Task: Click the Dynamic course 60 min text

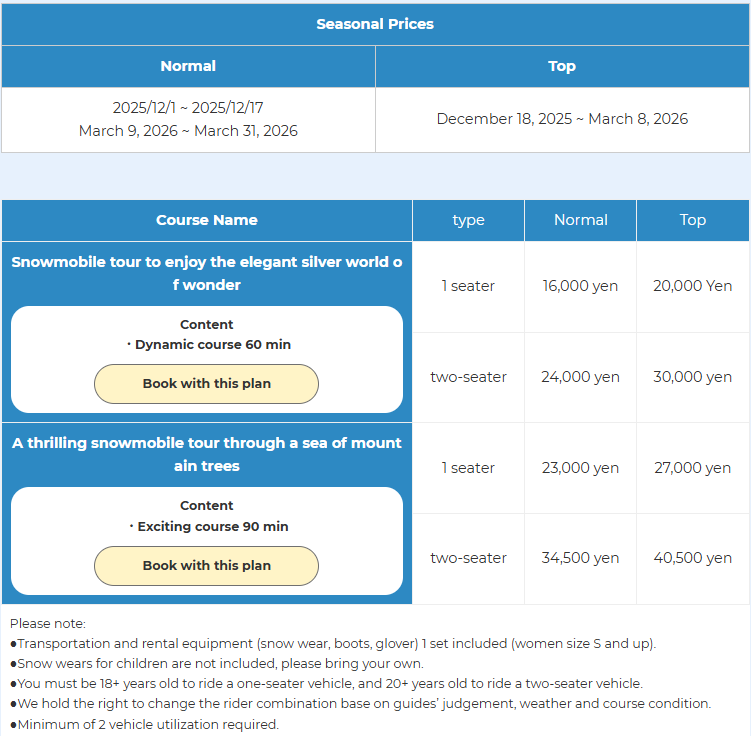Action: pyautogui.click(x=212, y=345)
